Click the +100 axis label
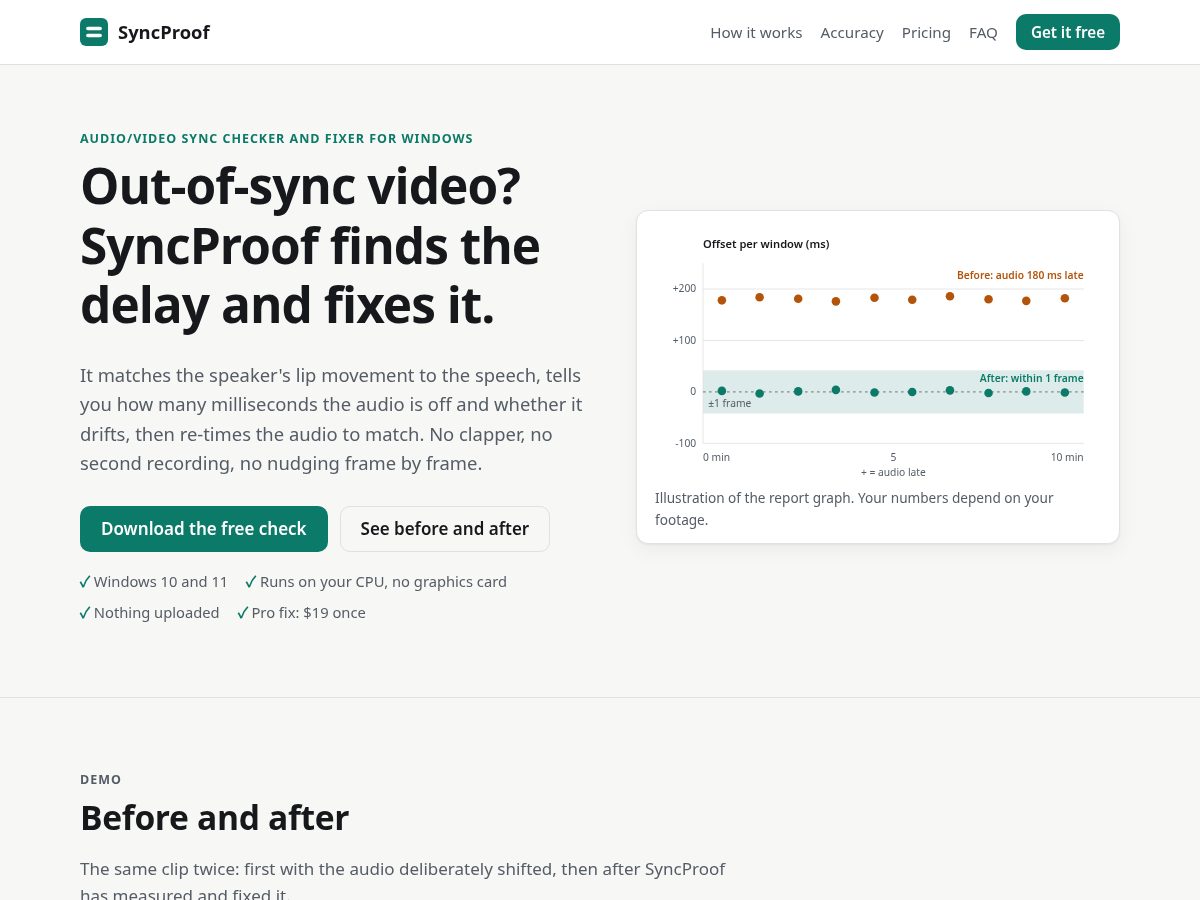The width and height of the screenshot is (1200, 900). (684, 340)
